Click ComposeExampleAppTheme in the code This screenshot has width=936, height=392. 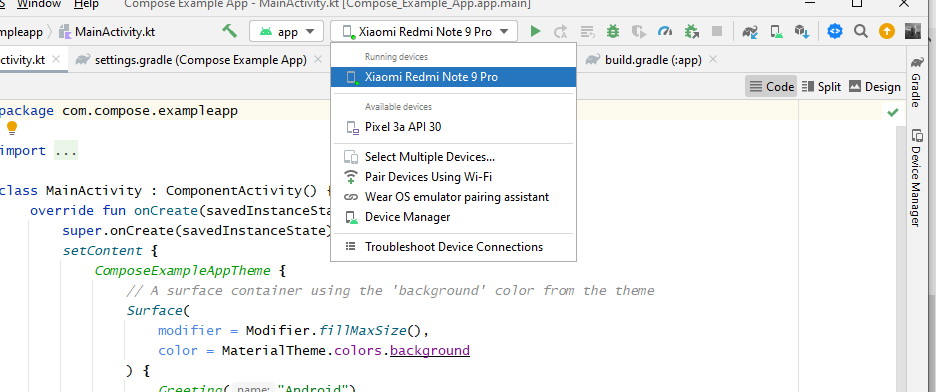coord(183,271)
